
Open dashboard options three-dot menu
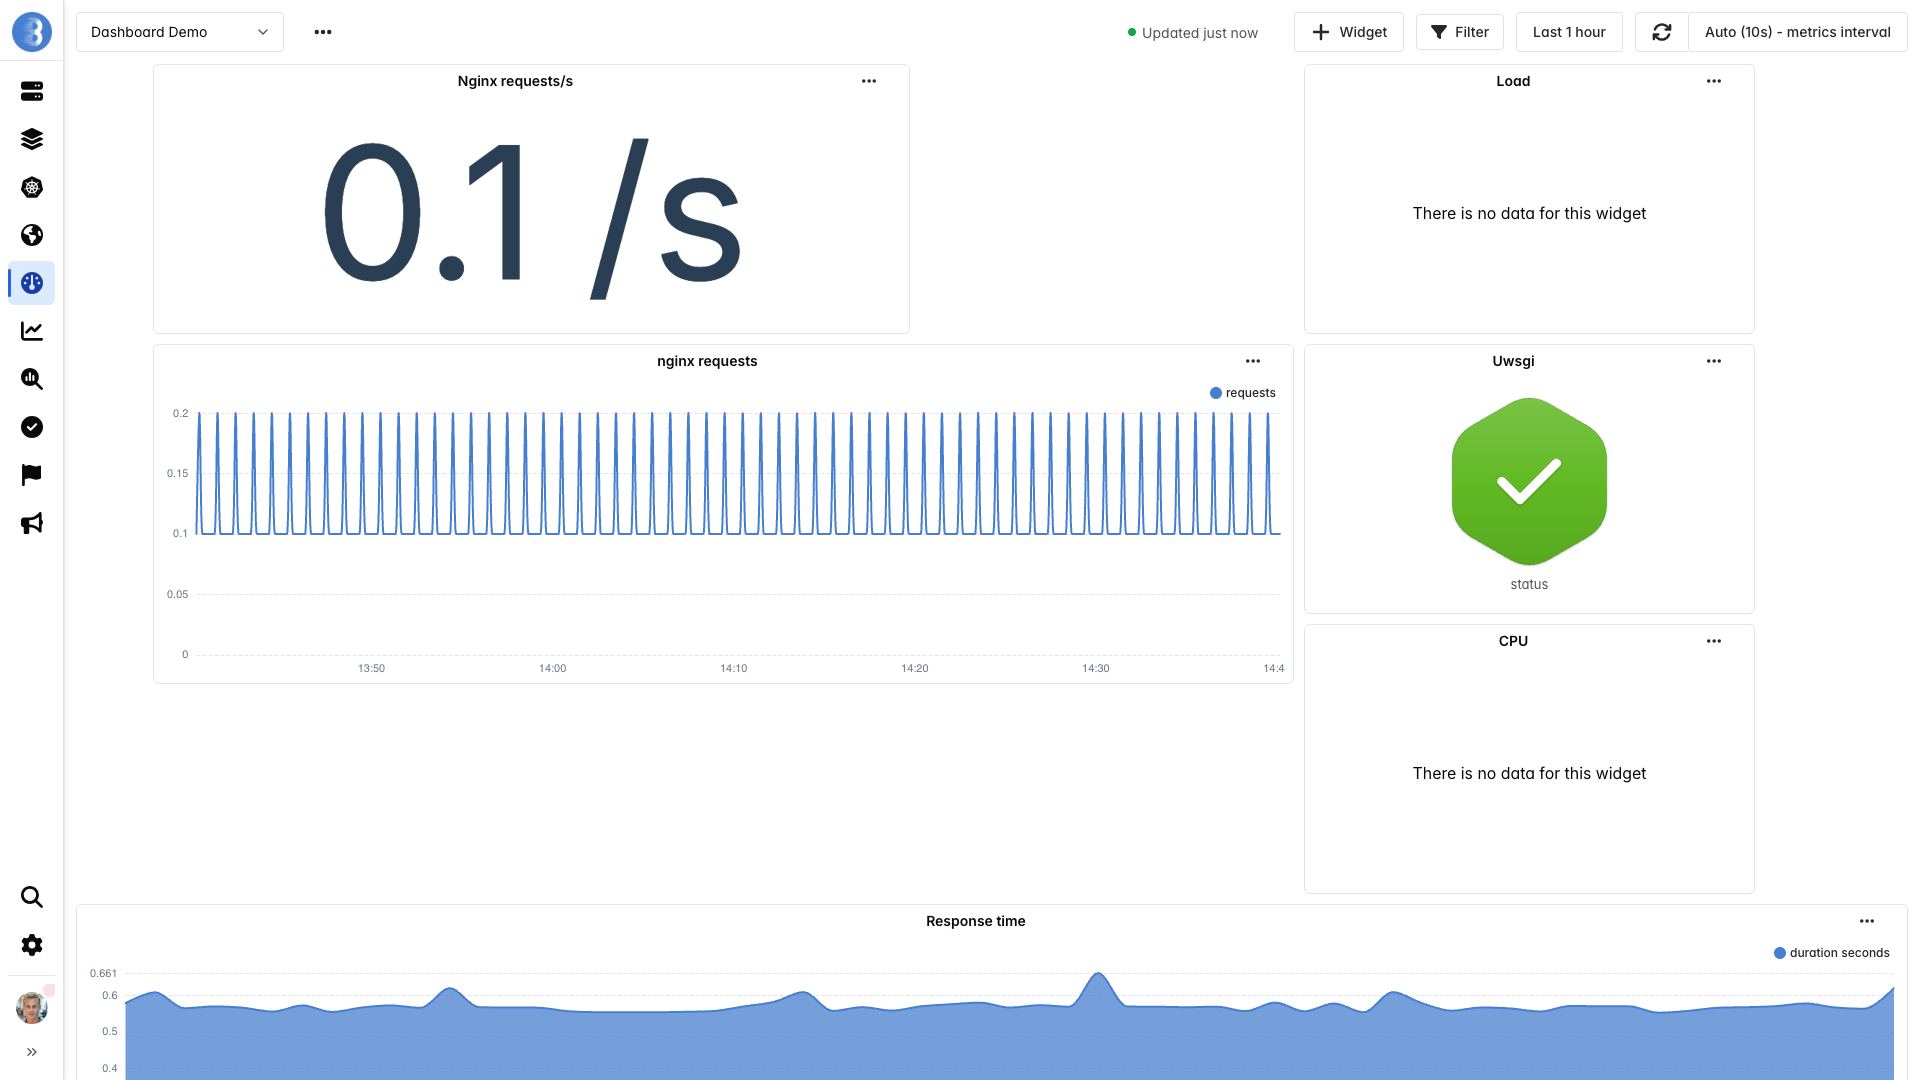(x=323, y=32)
